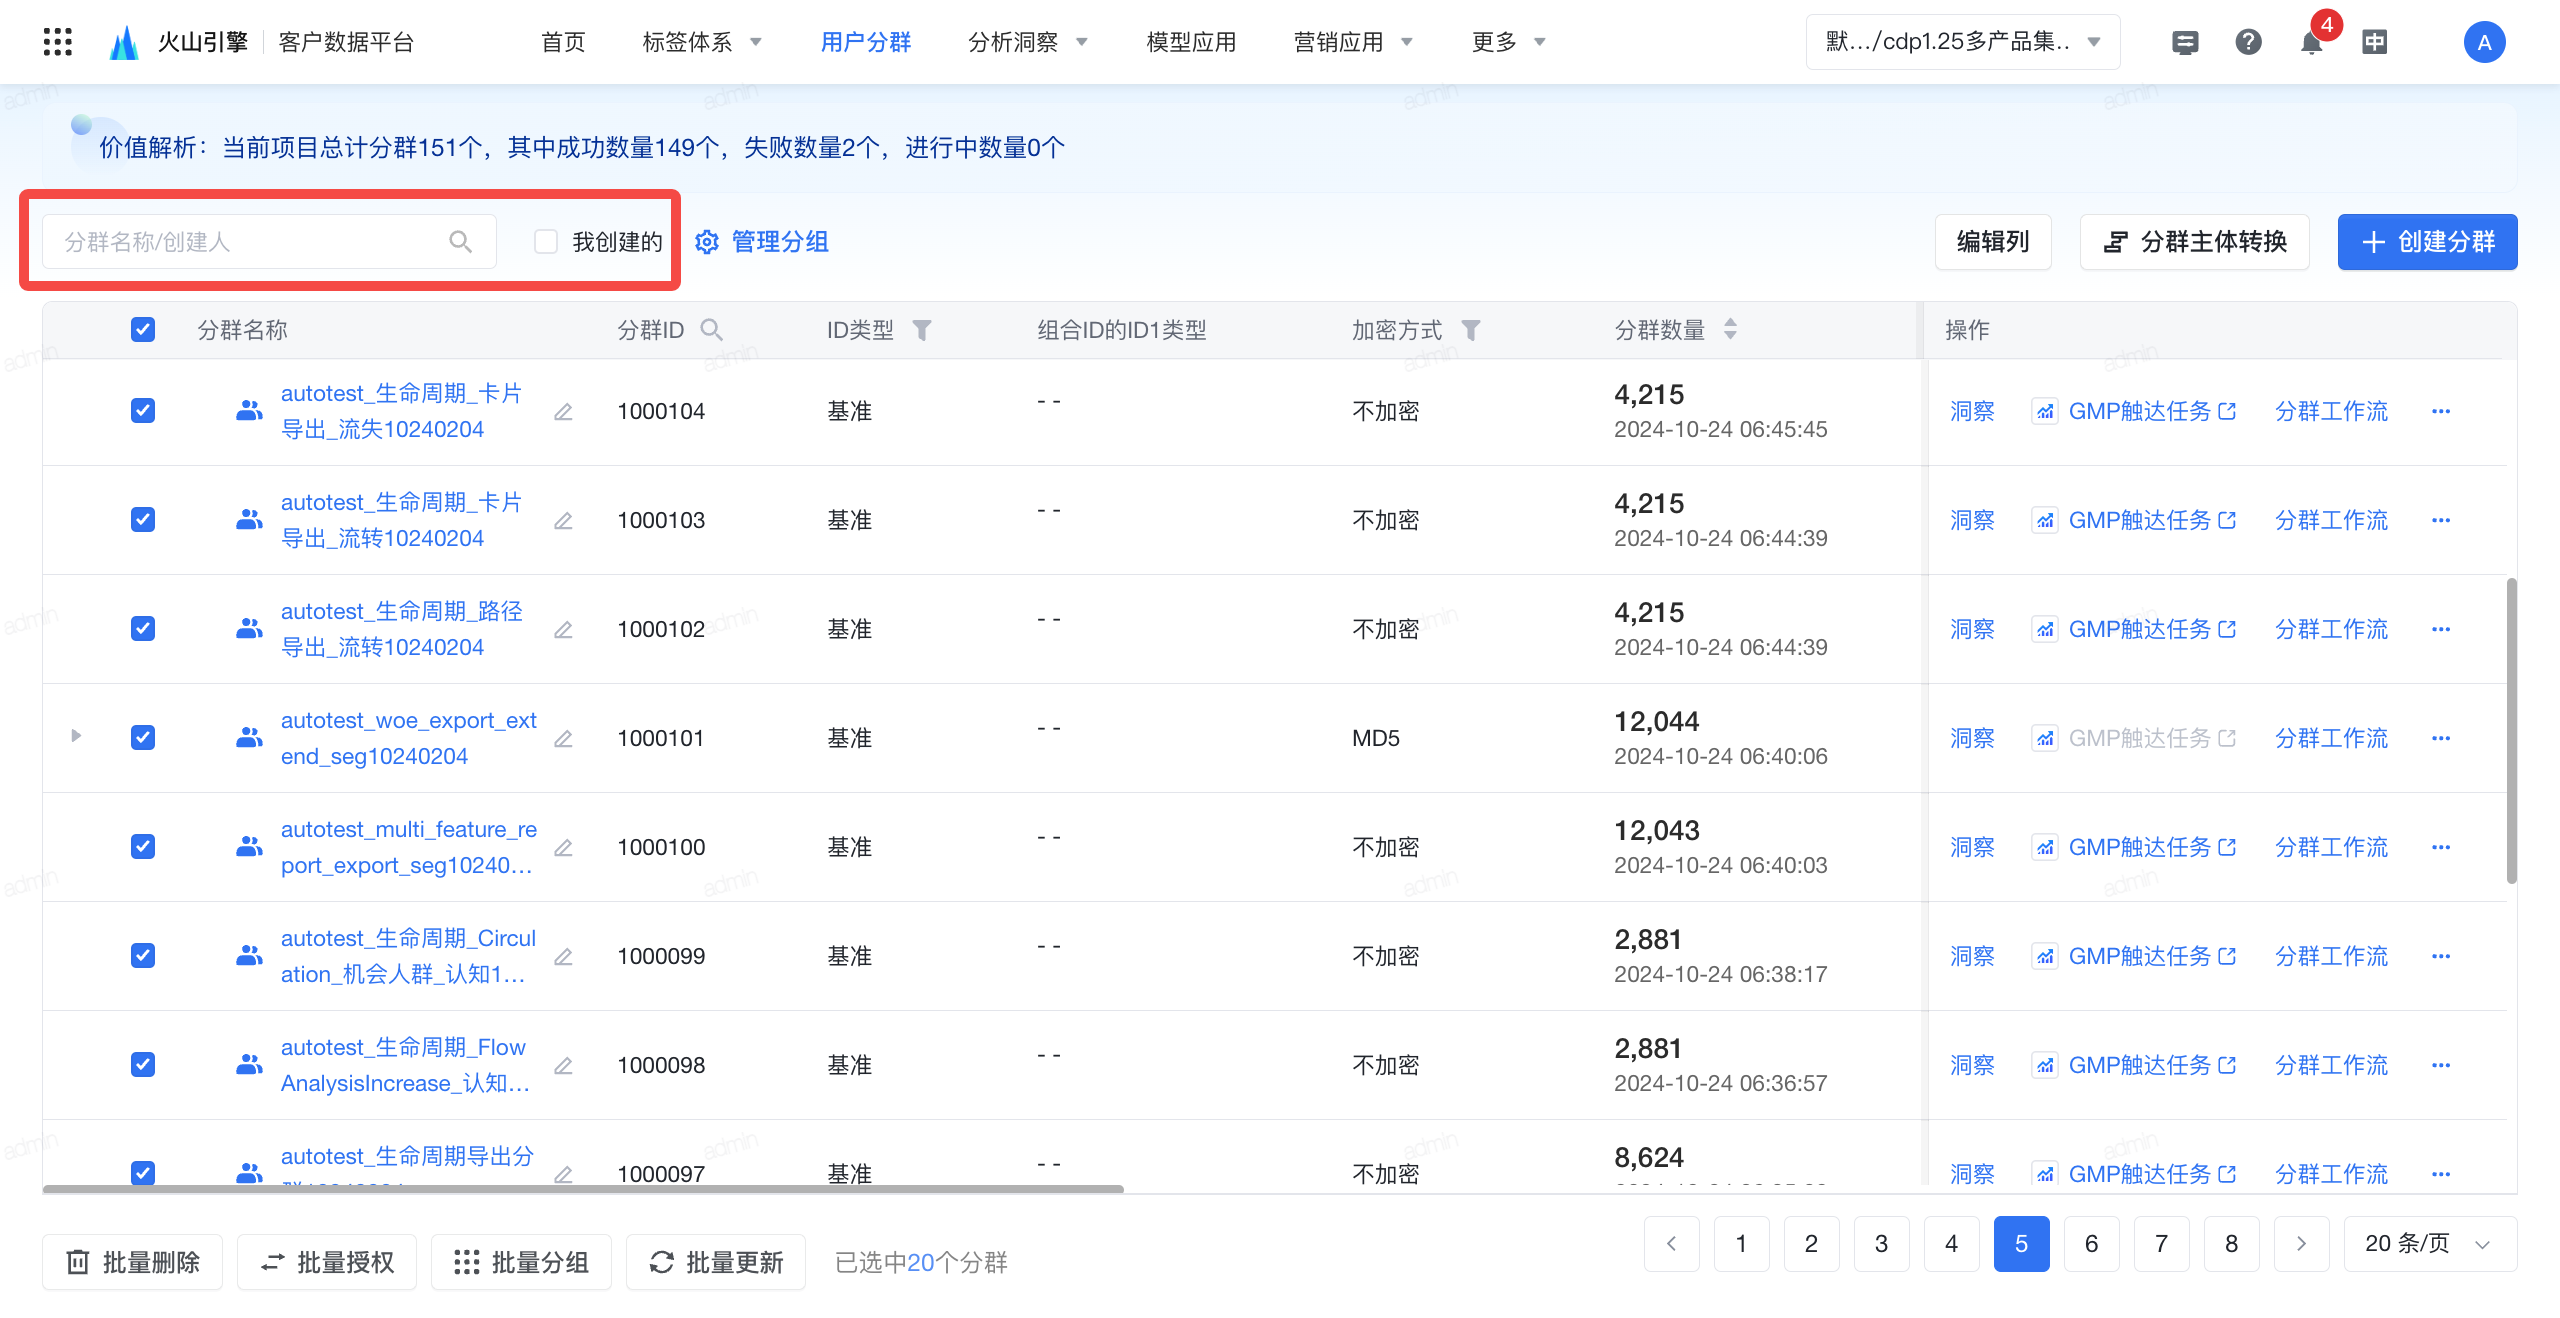Open 分群工作流 link for row 1000101
Image resolution: width=2560 pixels, height=1318 pixels.
pos(2331,738)
